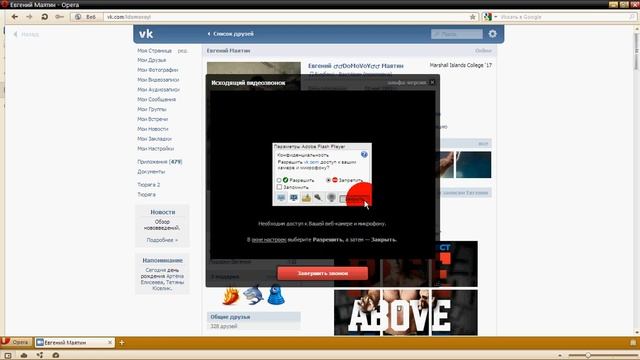Image resolution: width=640 pixels, height=360 pixels.
Task: Open Мои Встречи in sidebar
Action: [153, 119]
